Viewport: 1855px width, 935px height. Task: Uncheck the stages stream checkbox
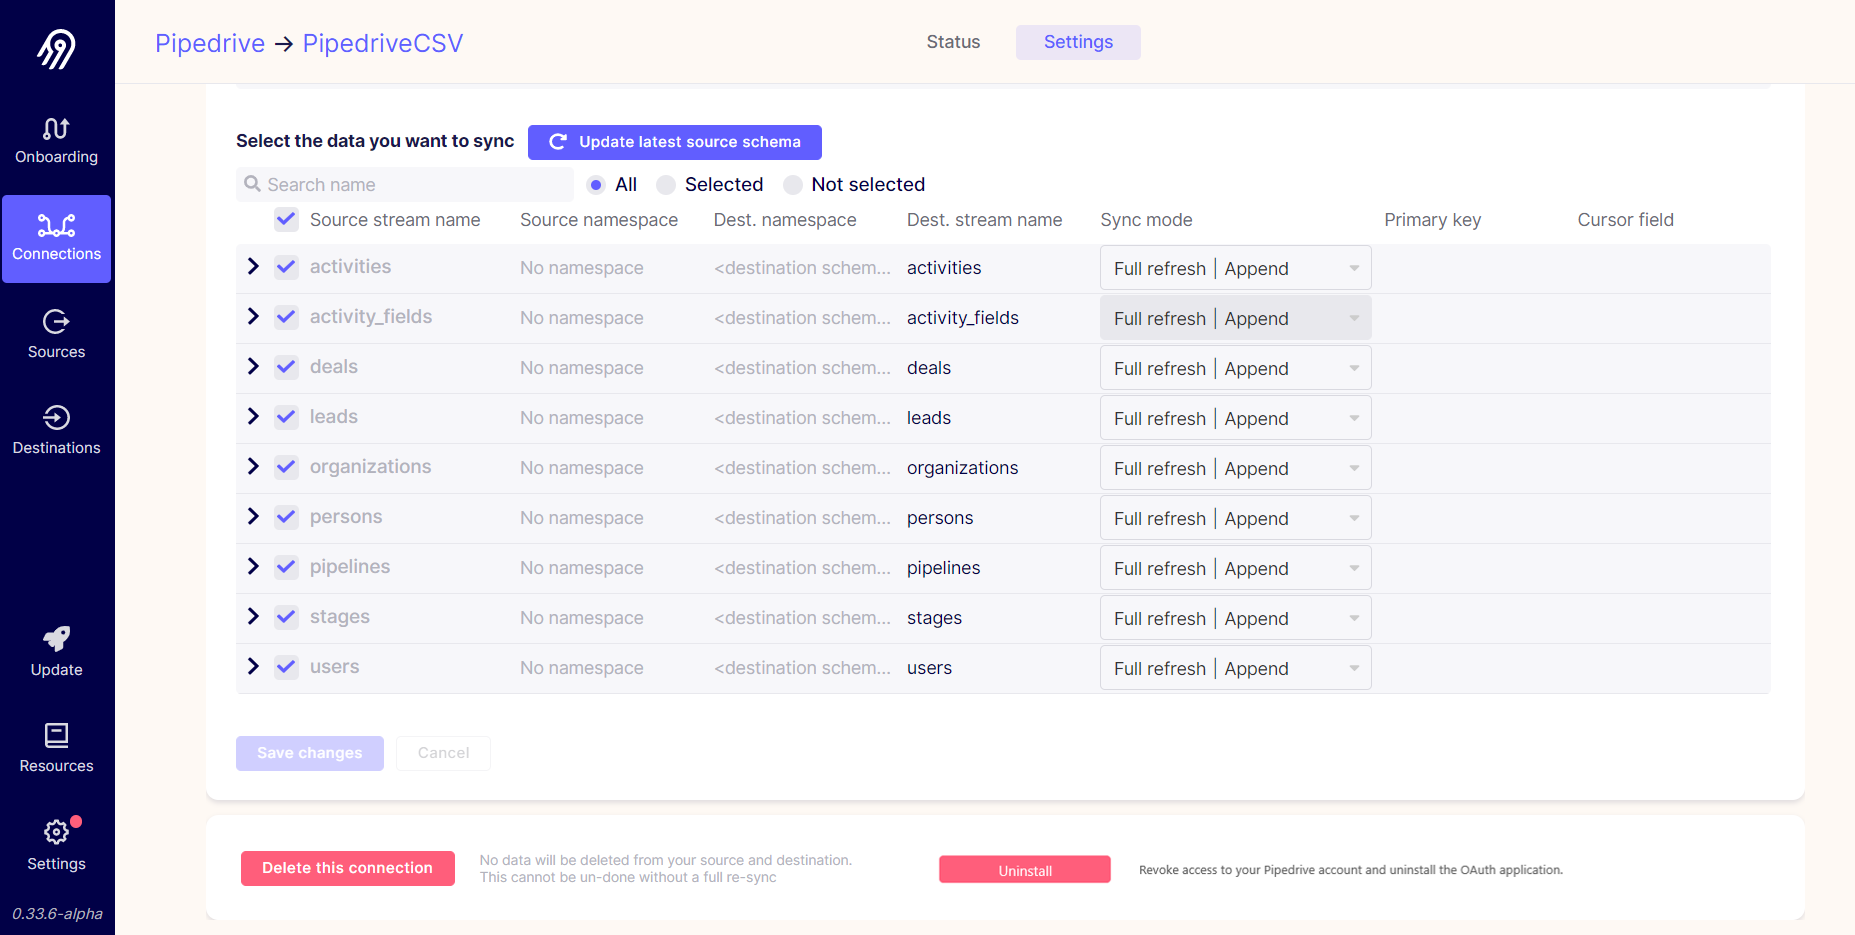pos(286,617)
